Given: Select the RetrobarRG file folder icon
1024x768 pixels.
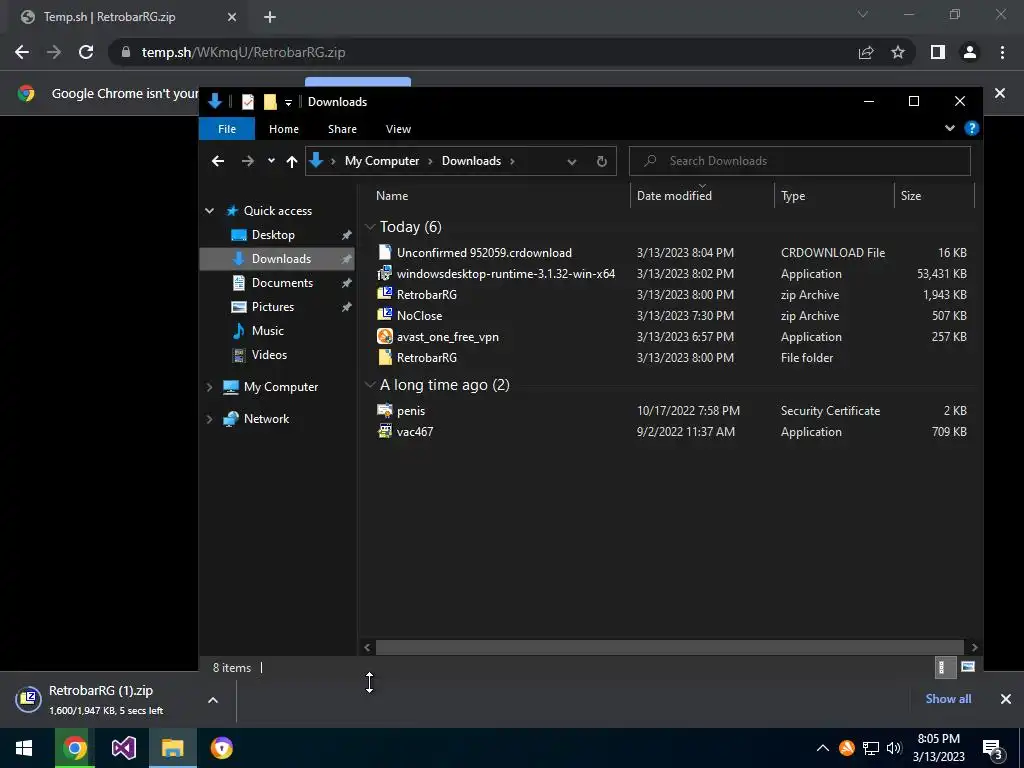Looking at the screenshot, I should pos(385,357).
